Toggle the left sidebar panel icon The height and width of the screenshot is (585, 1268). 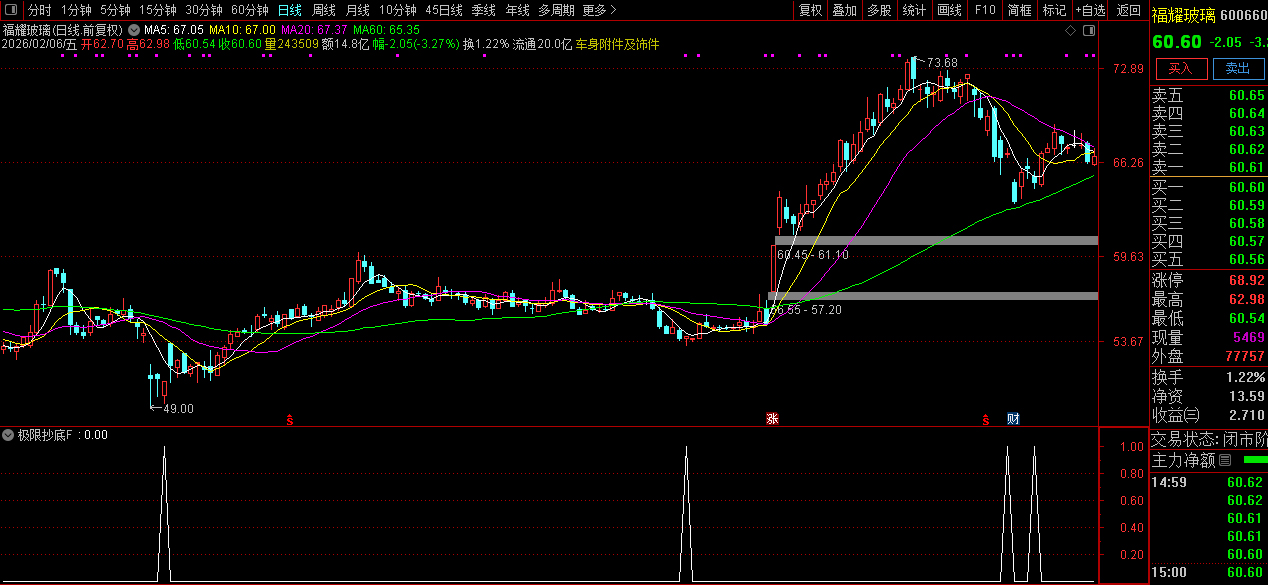[12, 10]
